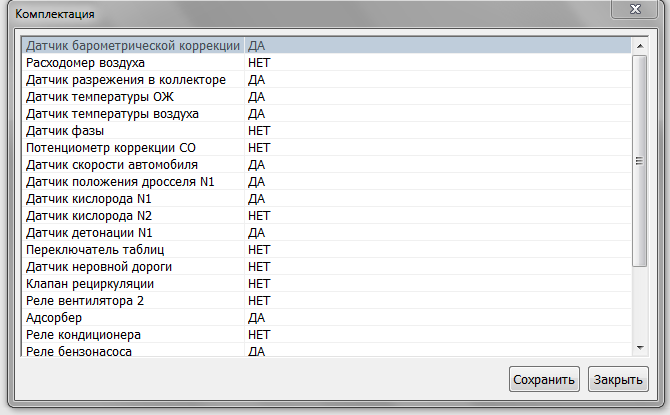Toggle the Датчик разрежения в коллекторе value
670x415 pixels.
point(256,79)
